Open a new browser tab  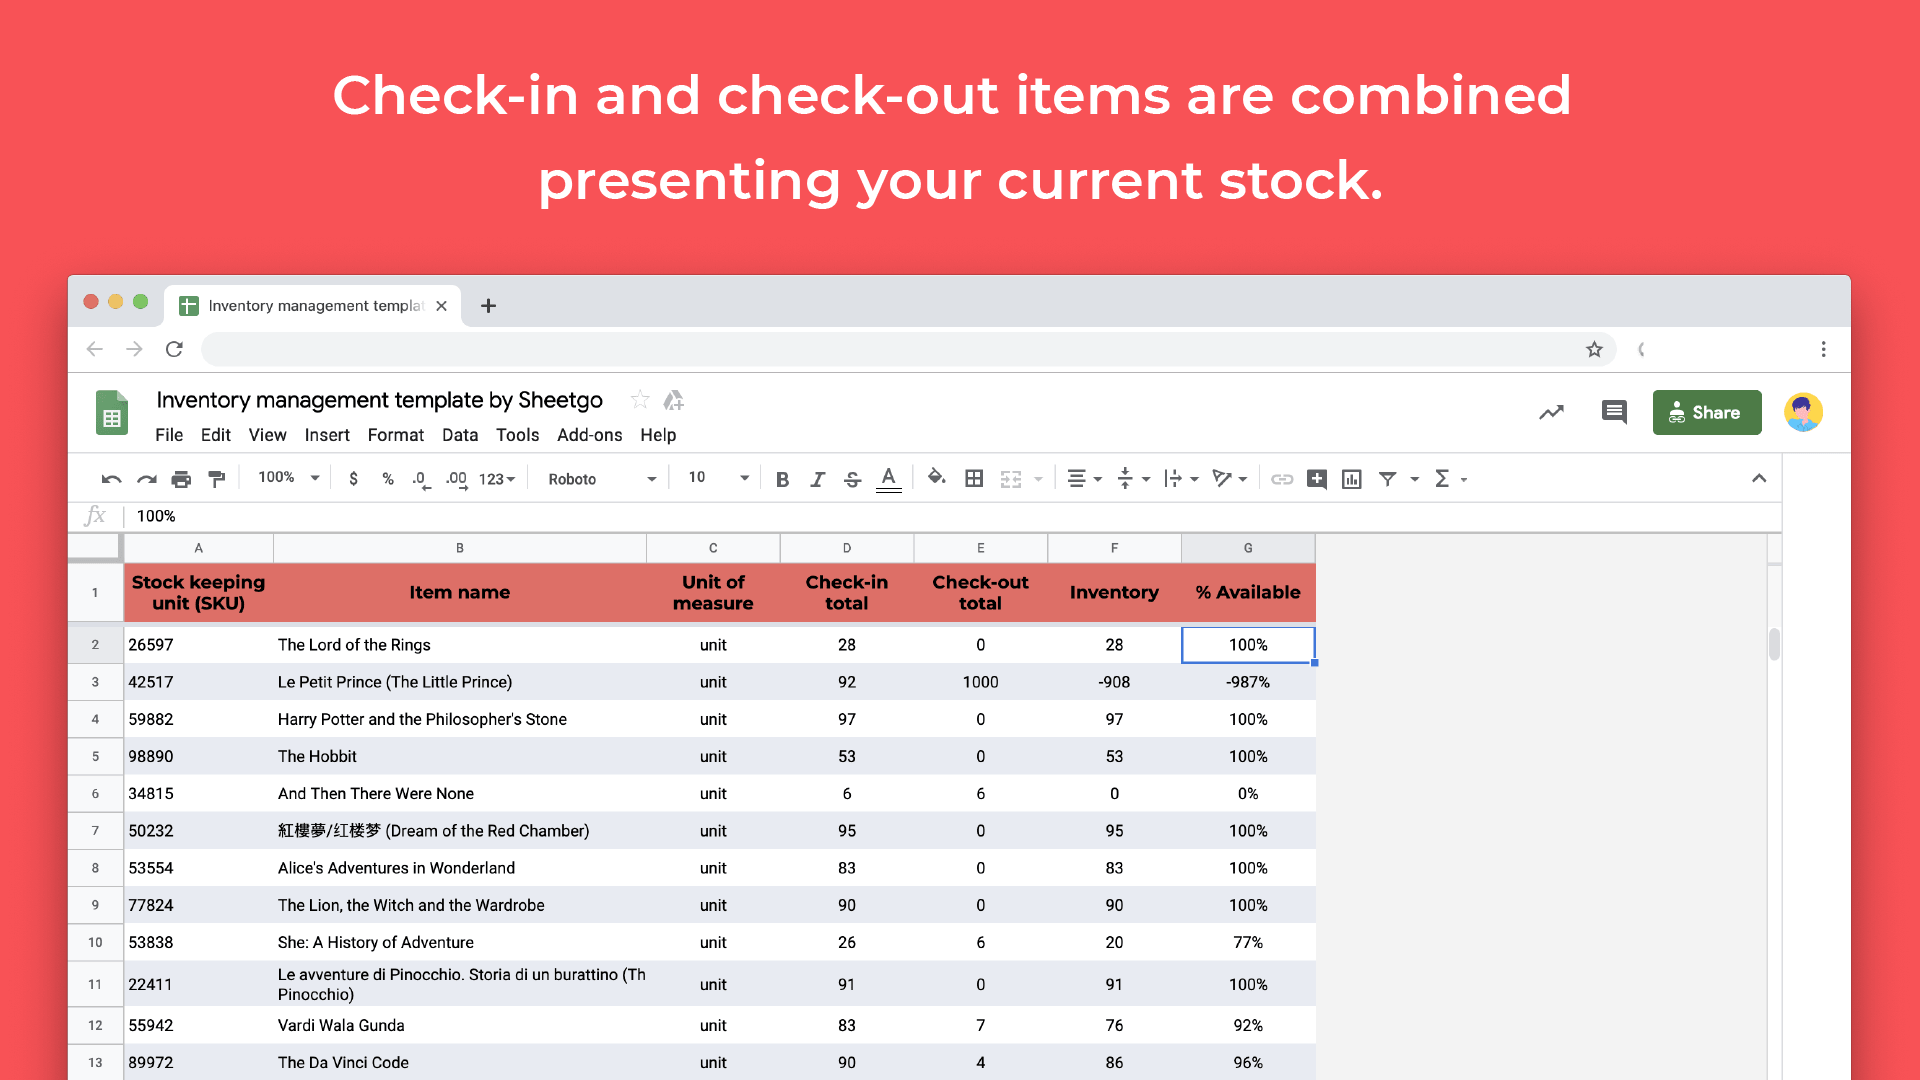tap(488, 306)
